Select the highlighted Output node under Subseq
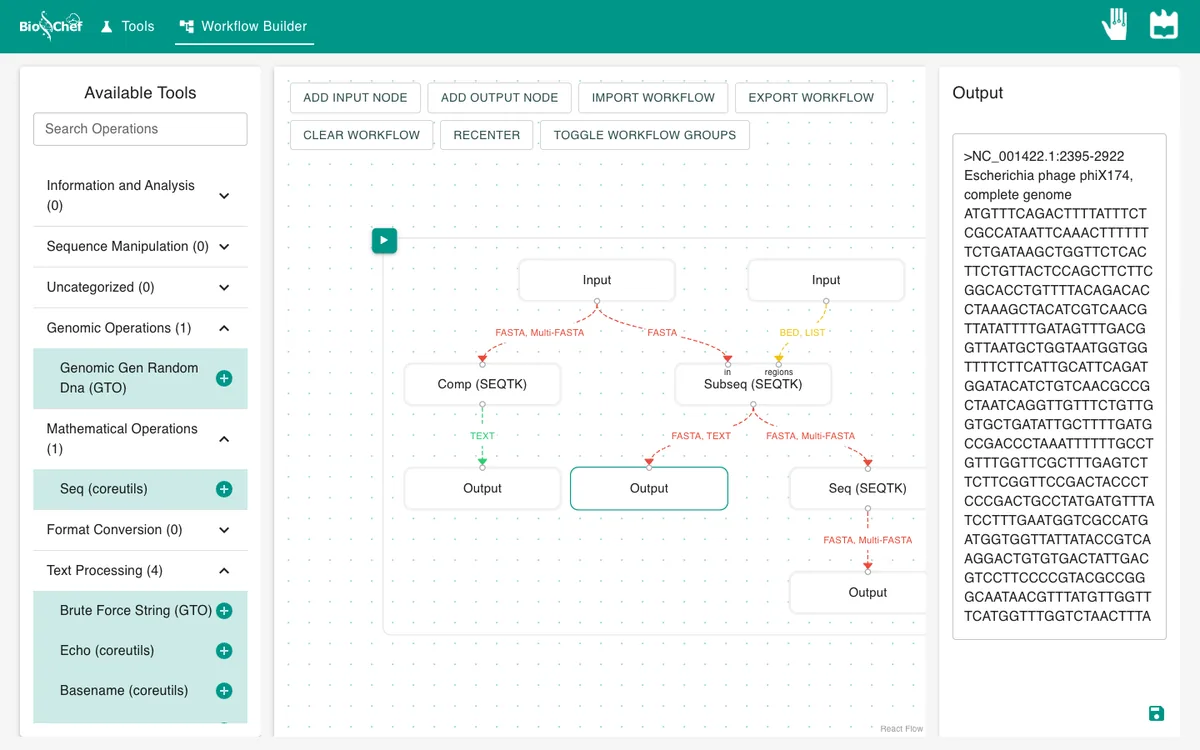The width and height of the screenshot is (1200, 750). pyautogui.click(x=649, y=488)
